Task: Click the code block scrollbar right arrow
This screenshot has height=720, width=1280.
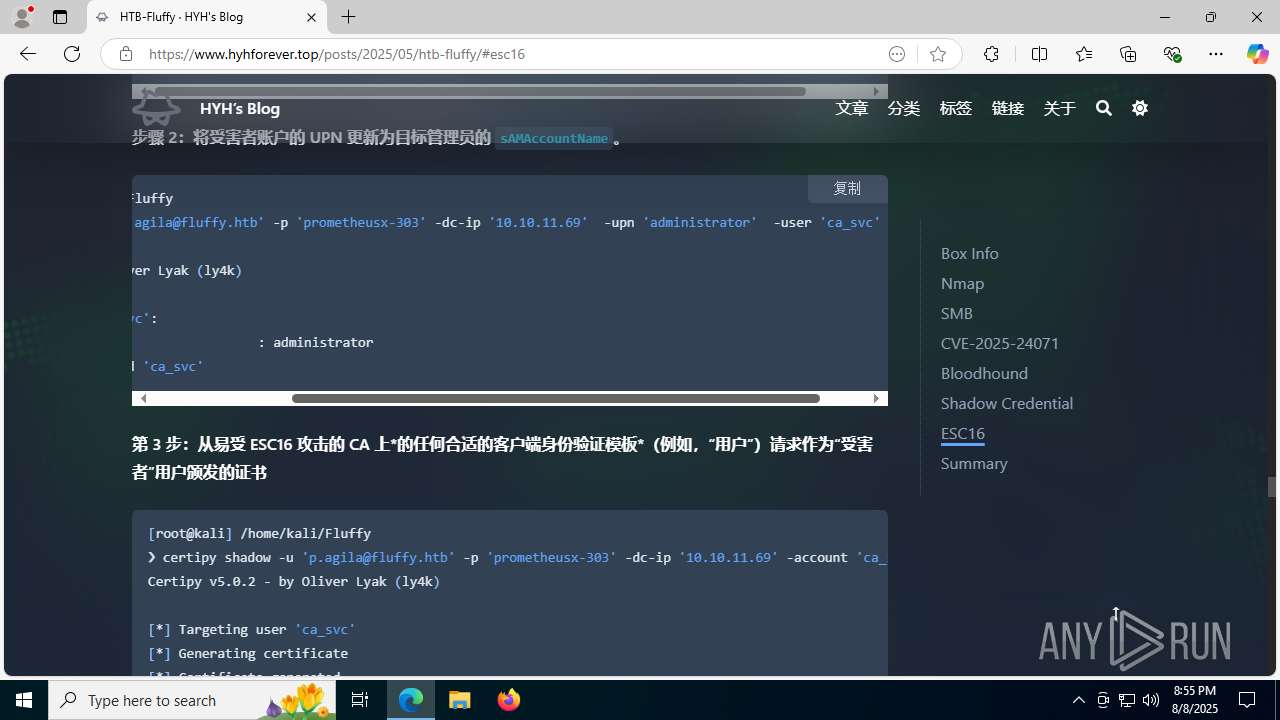Action: tap(876, 398)
